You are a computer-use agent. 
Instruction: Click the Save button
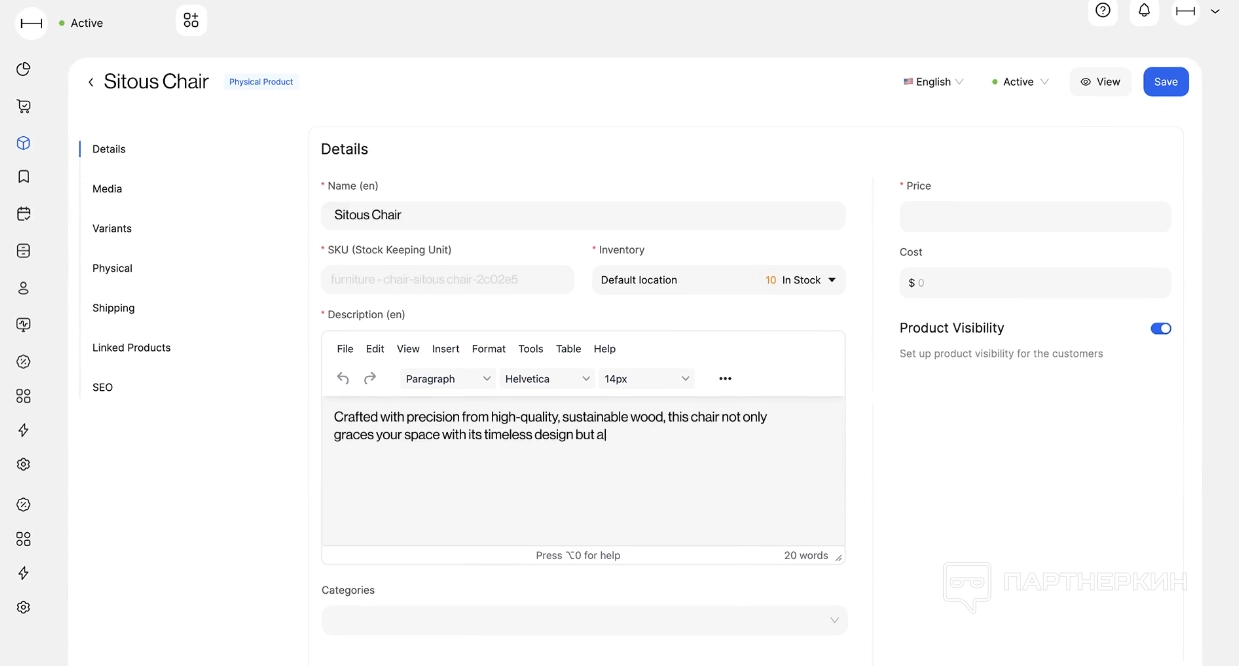click(1165, 82)
